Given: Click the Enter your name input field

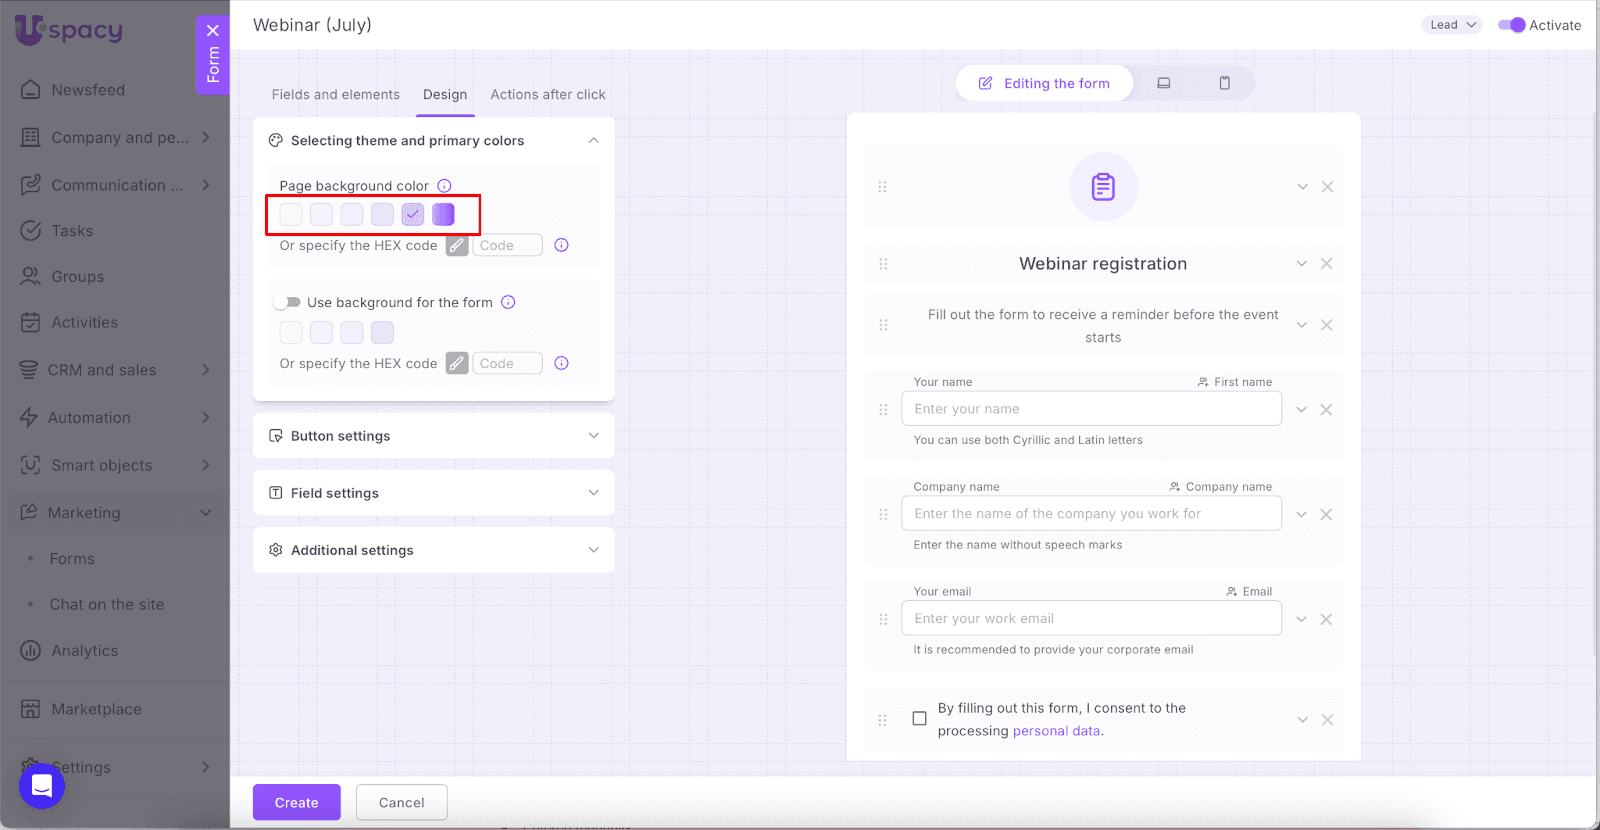Looking at the screenshot, I should [1090, 409].
